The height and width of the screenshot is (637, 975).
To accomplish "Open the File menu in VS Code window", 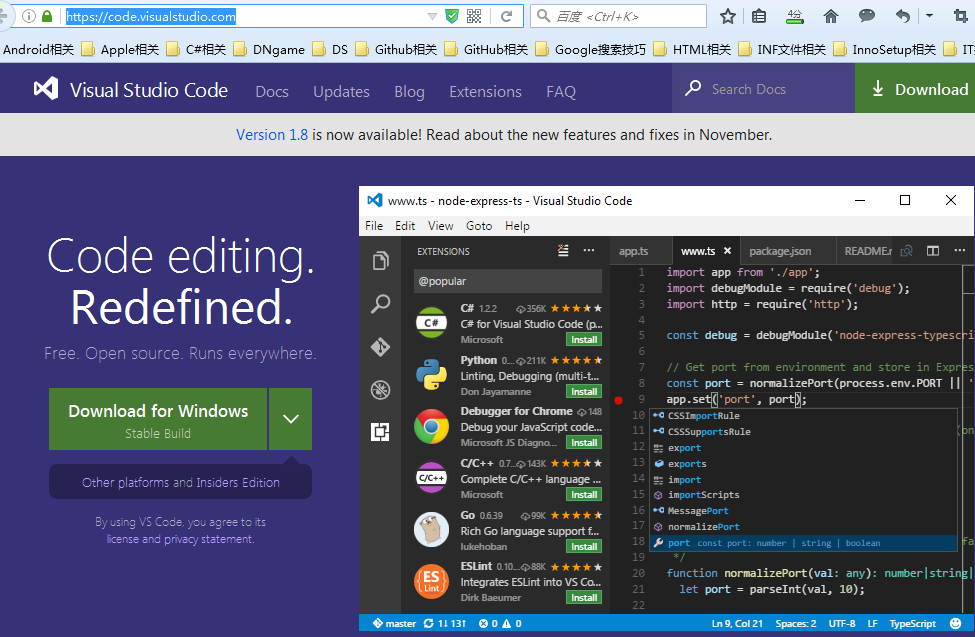I will pyautogui.click(x=374, y=226).
